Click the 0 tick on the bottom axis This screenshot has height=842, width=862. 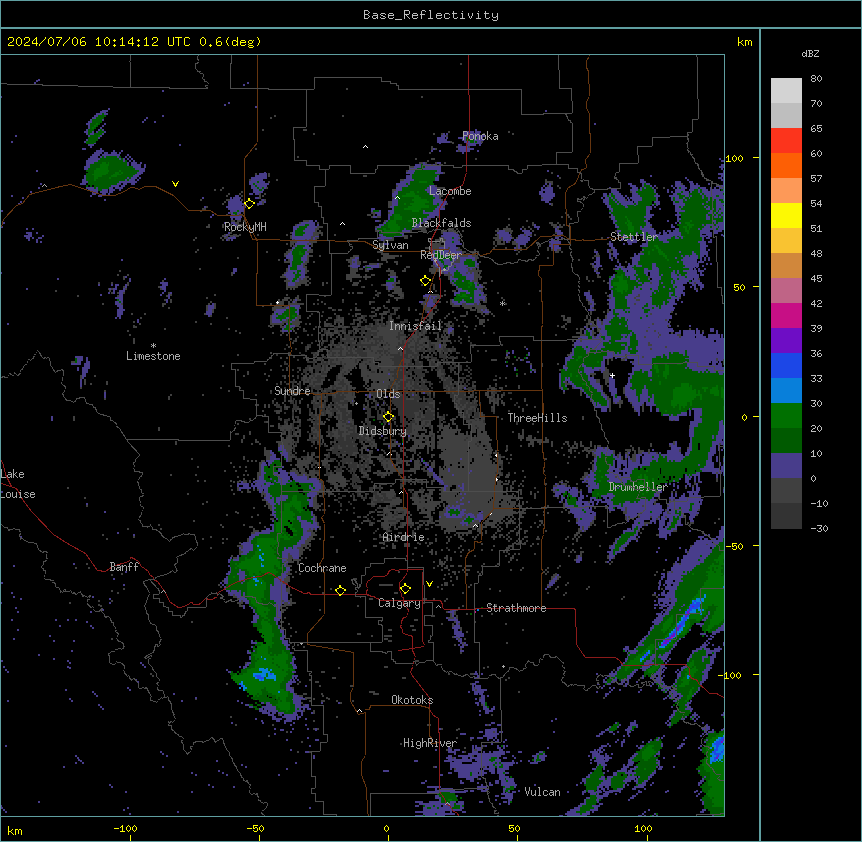tap(386, 828)
